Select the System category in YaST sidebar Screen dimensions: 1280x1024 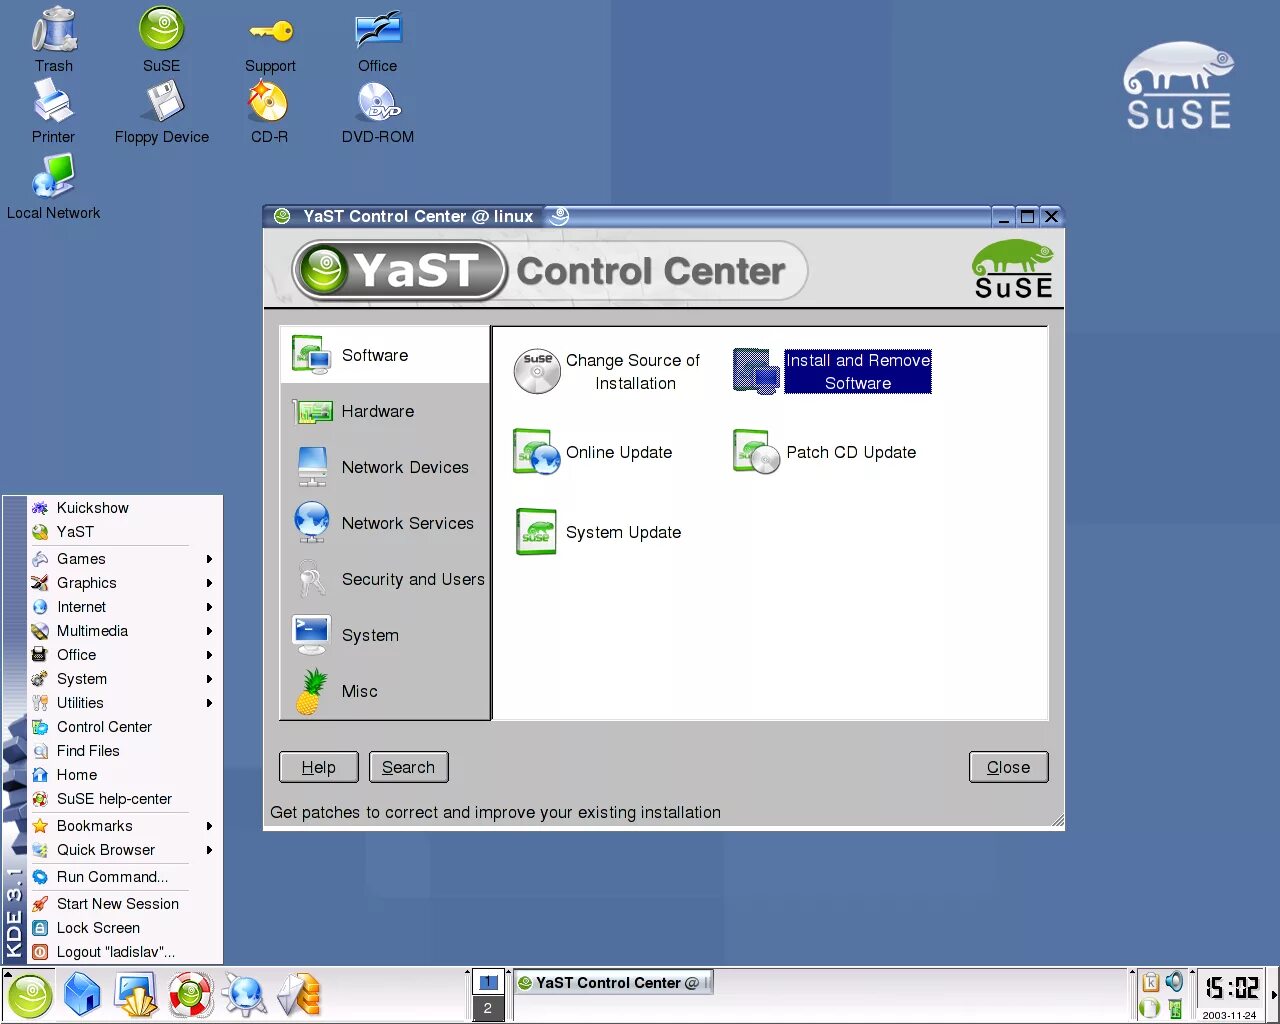pyautogui.click(x=385, y=635)
